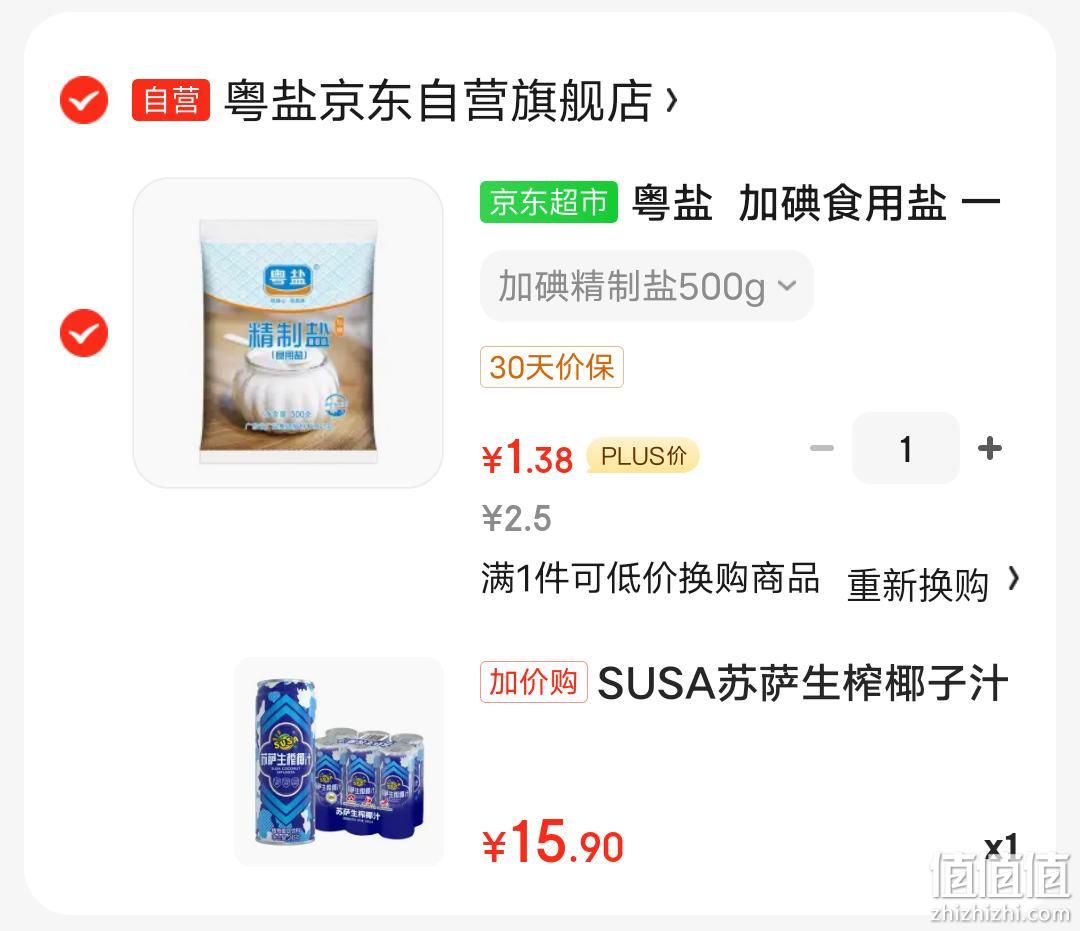Viewport: 1080px width, 931px height.
Task: Click the red-outlined 加价购 tag
Action: (534, 682)
